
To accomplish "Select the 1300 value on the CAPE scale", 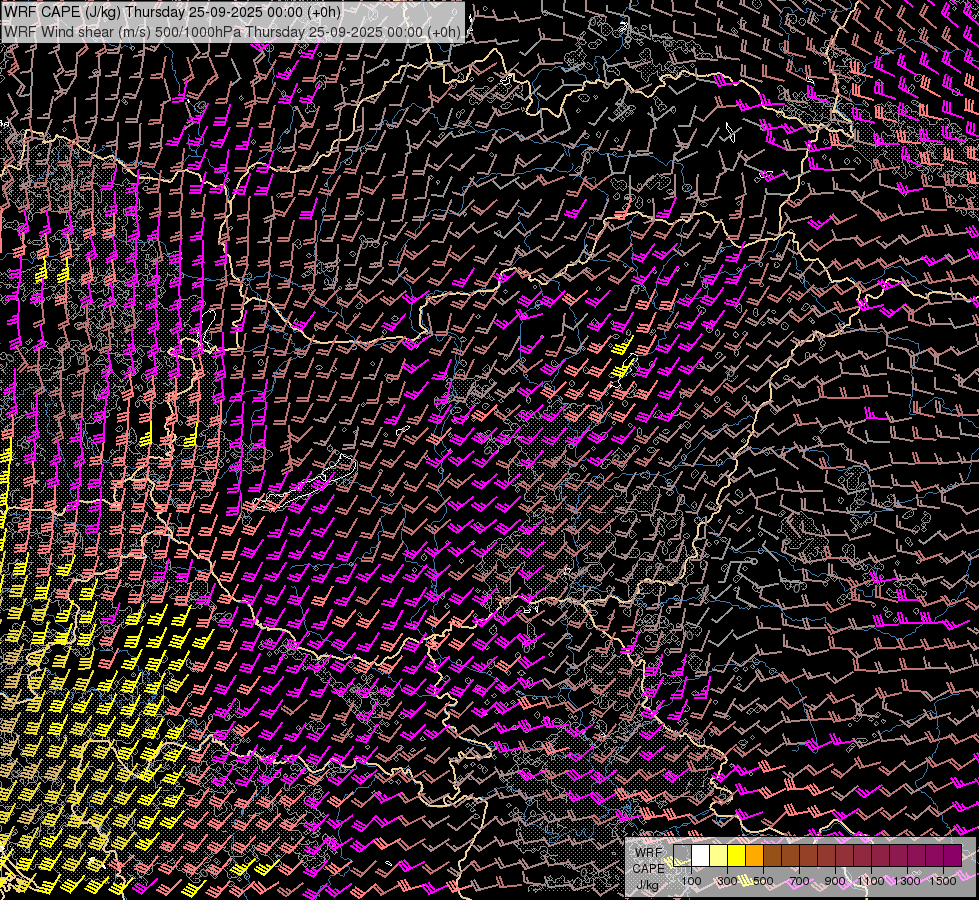I will [907, 881].
